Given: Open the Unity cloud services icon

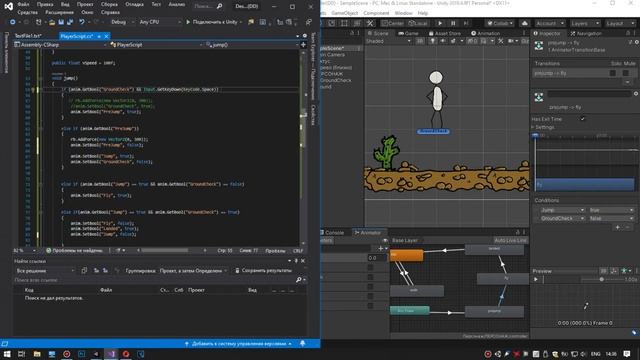Looking at the screenshot, I should (525, 23).
